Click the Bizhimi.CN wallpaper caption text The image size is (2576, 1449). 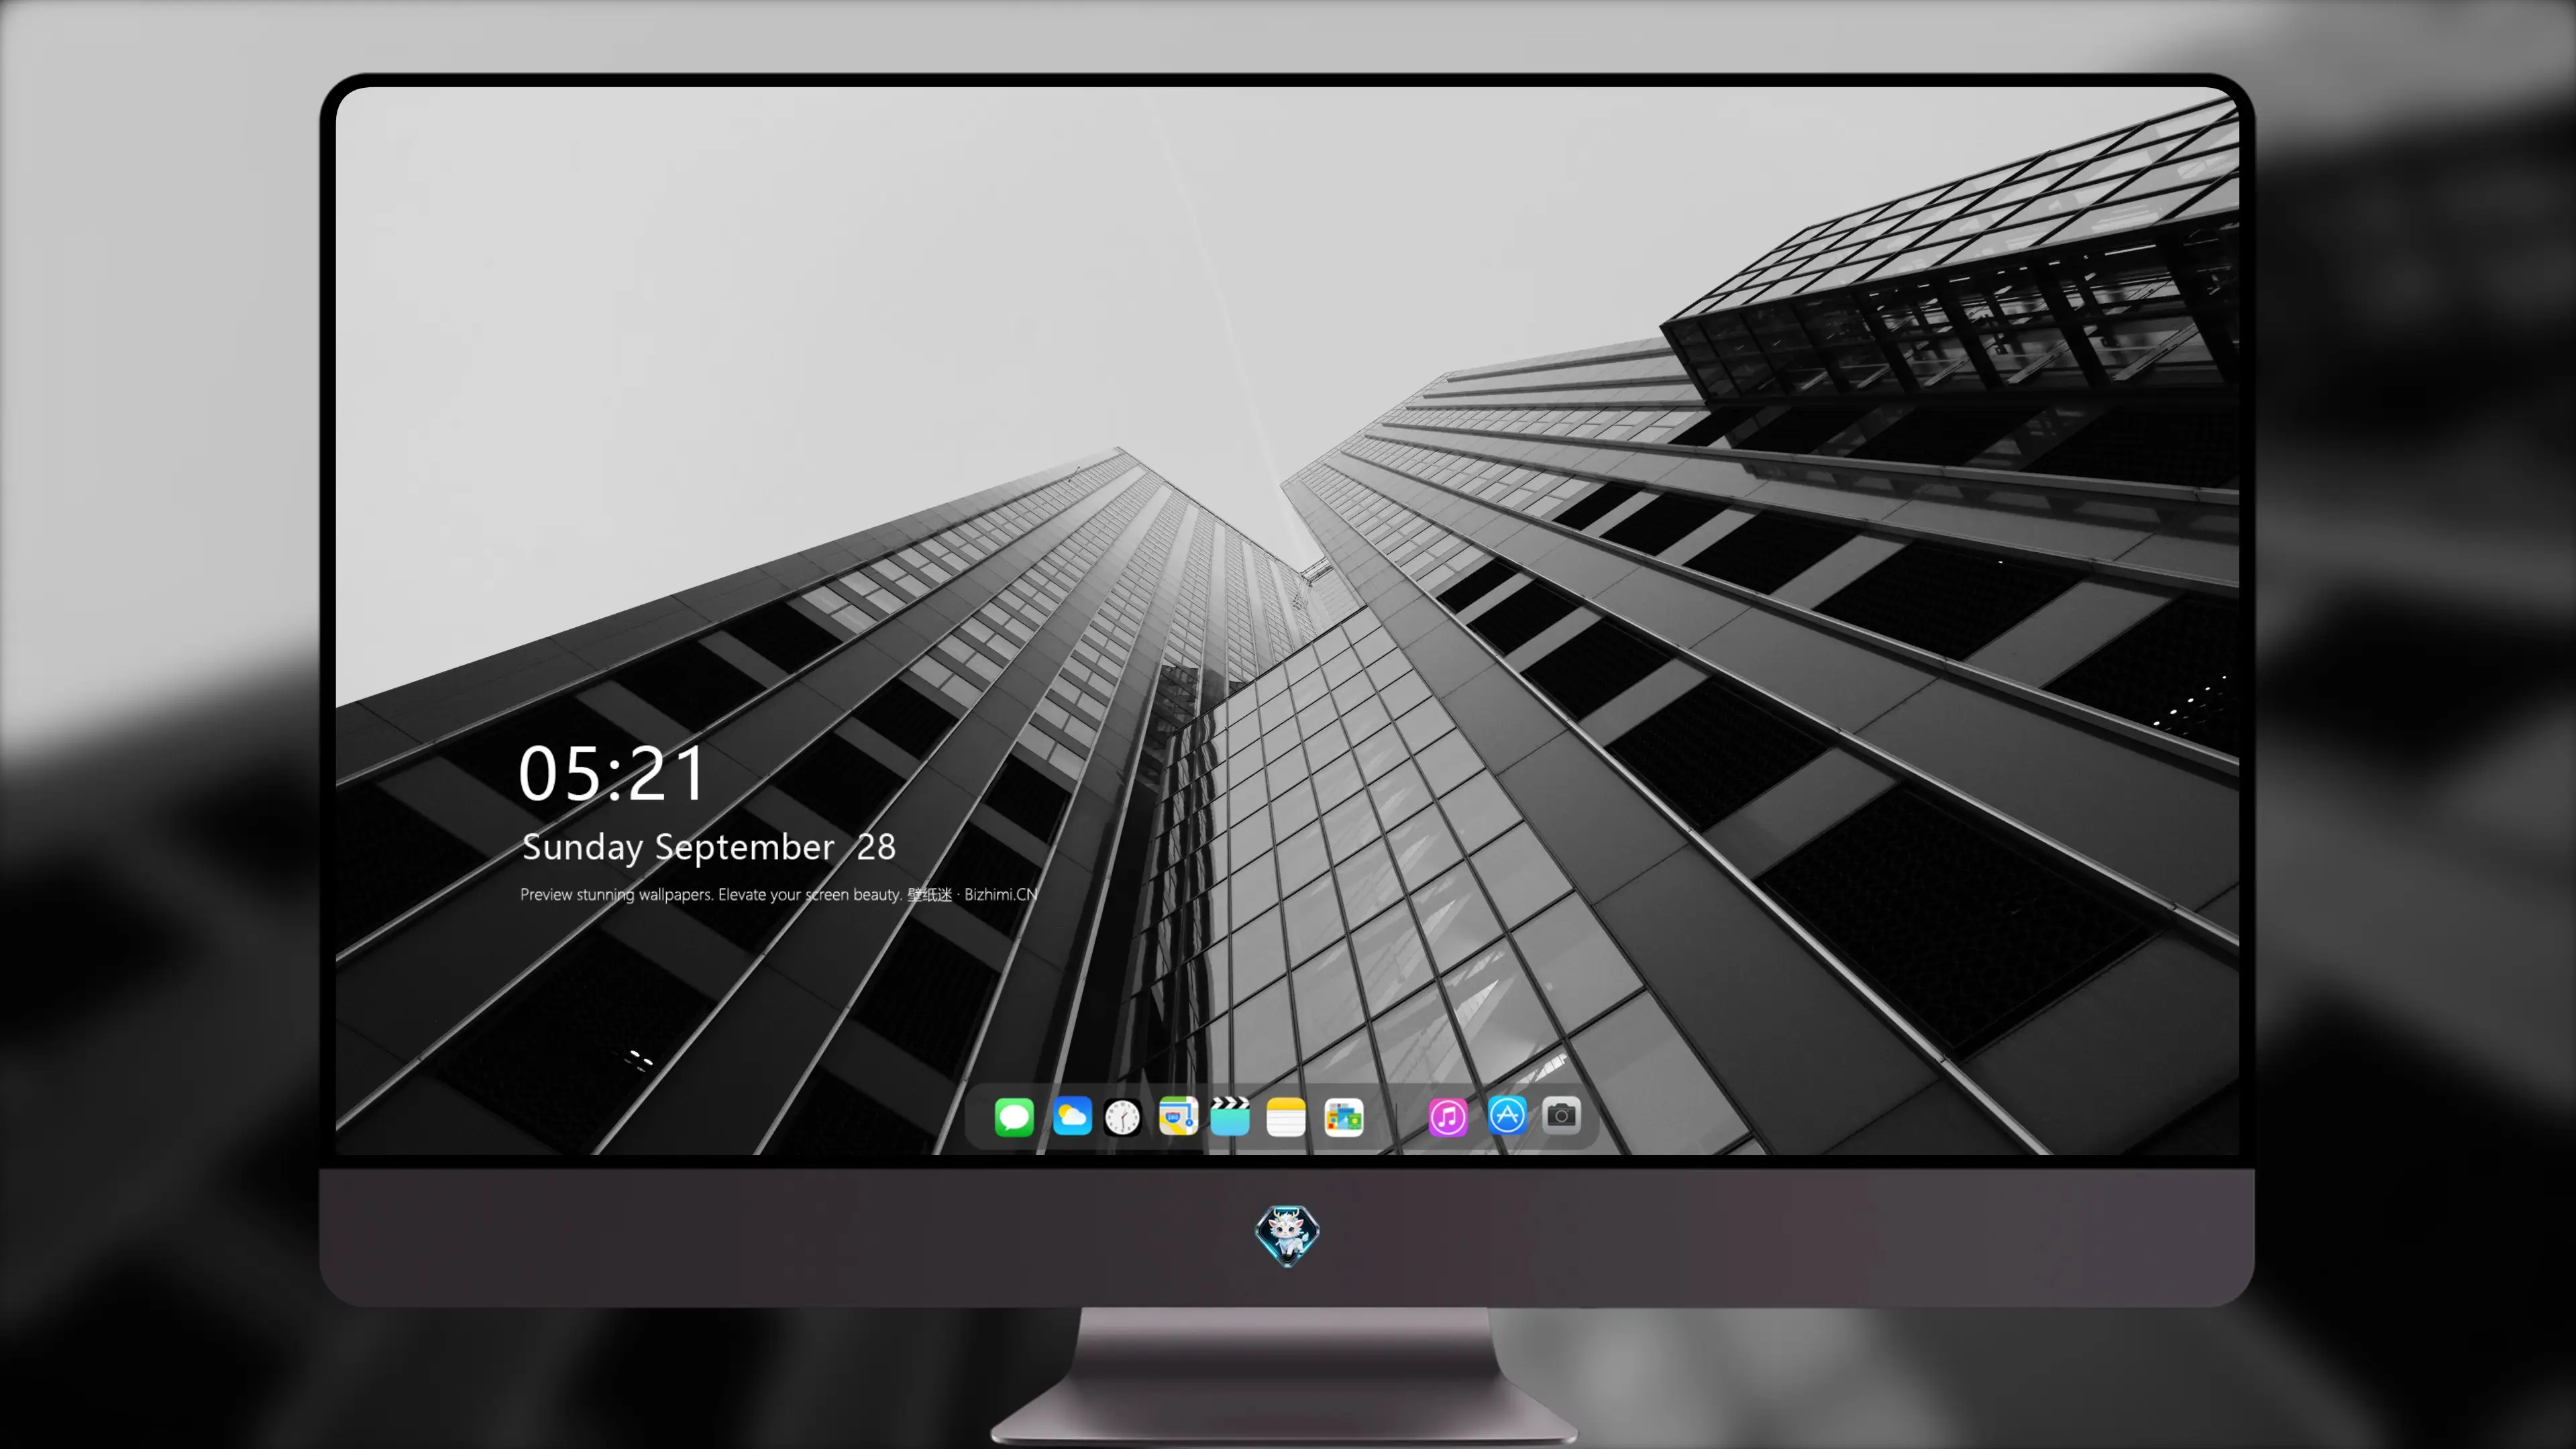coord(779,894)
